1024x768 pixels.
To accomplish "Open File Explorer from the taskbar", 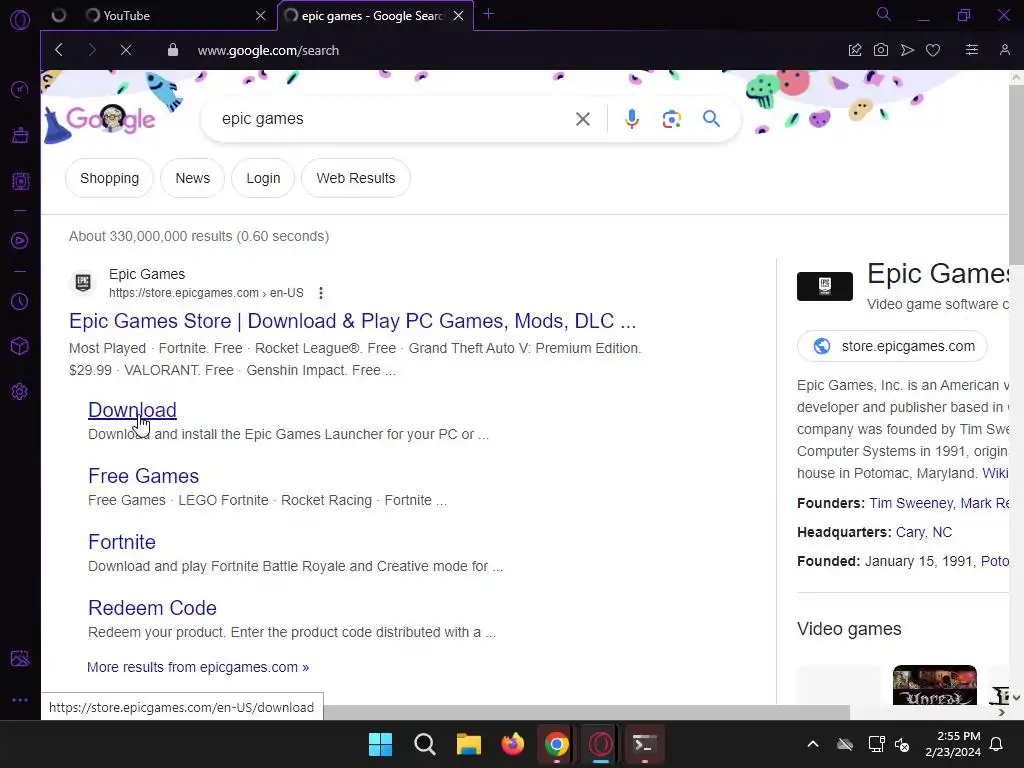I will [469, 744].
